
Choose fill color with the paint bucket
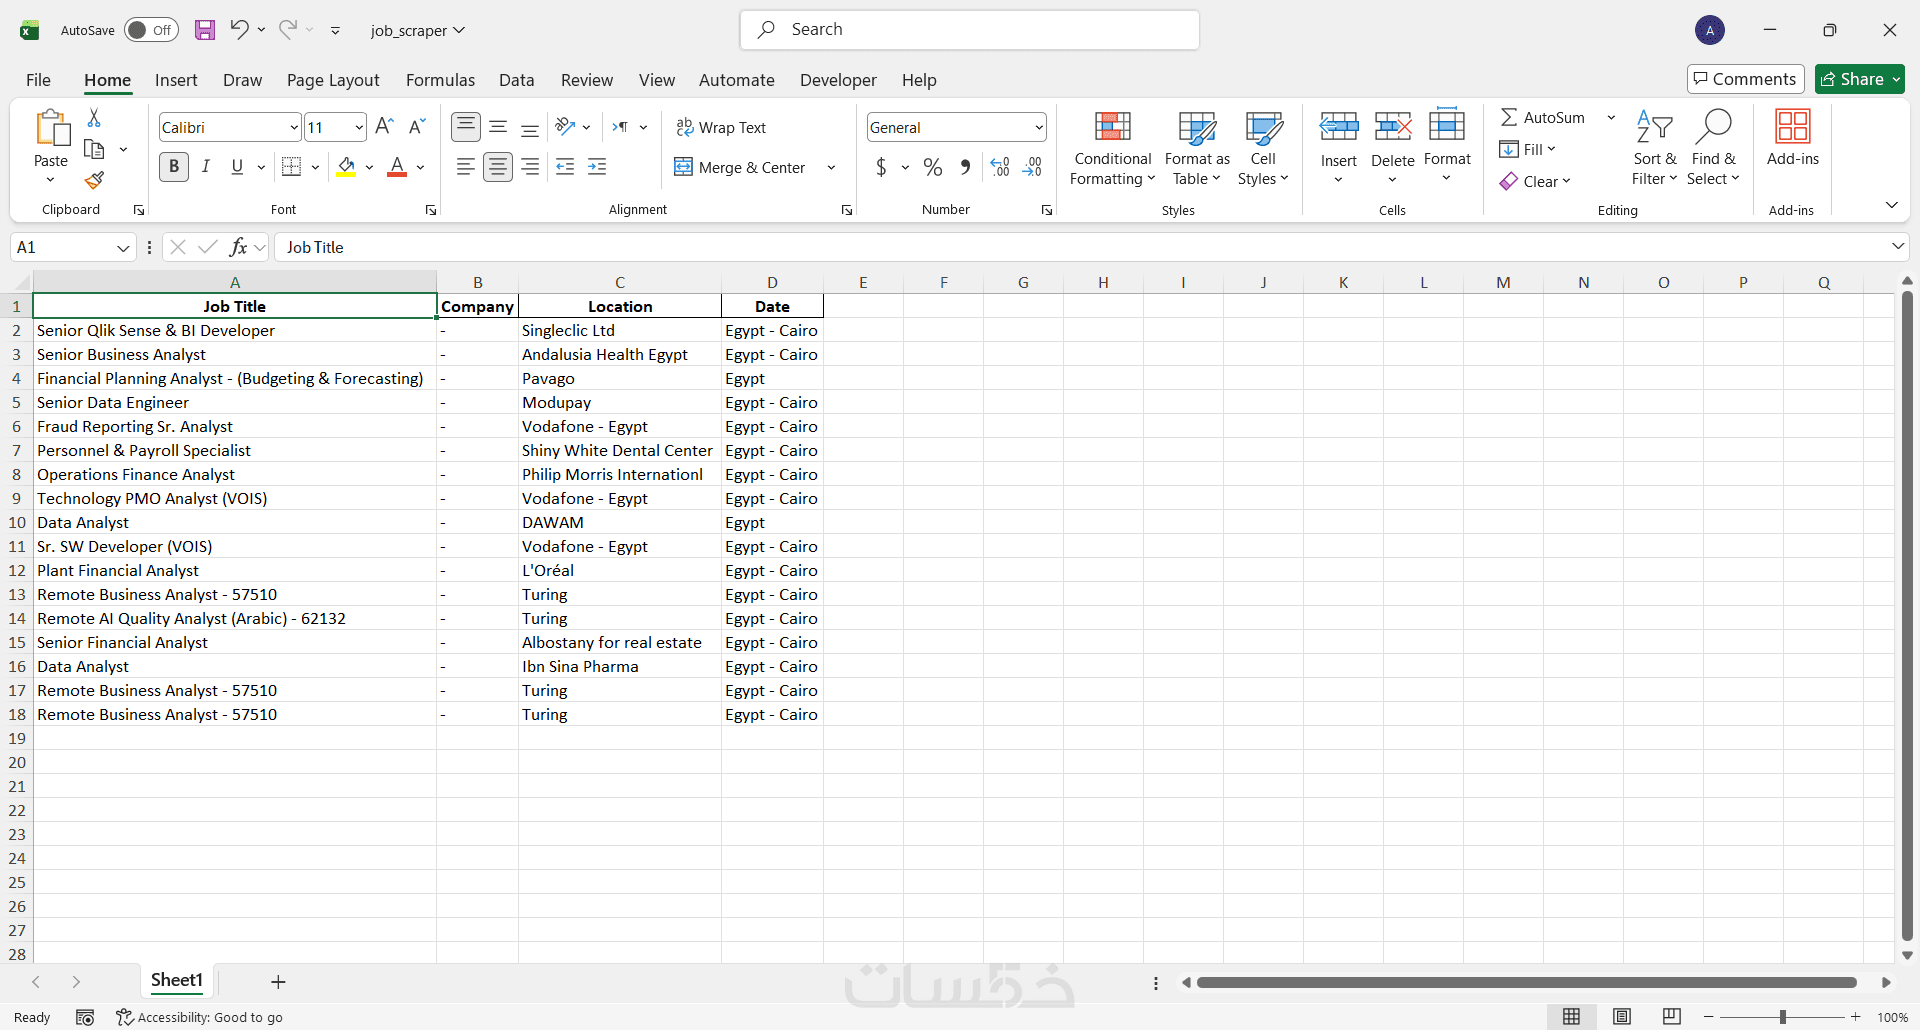pos(346,167)
